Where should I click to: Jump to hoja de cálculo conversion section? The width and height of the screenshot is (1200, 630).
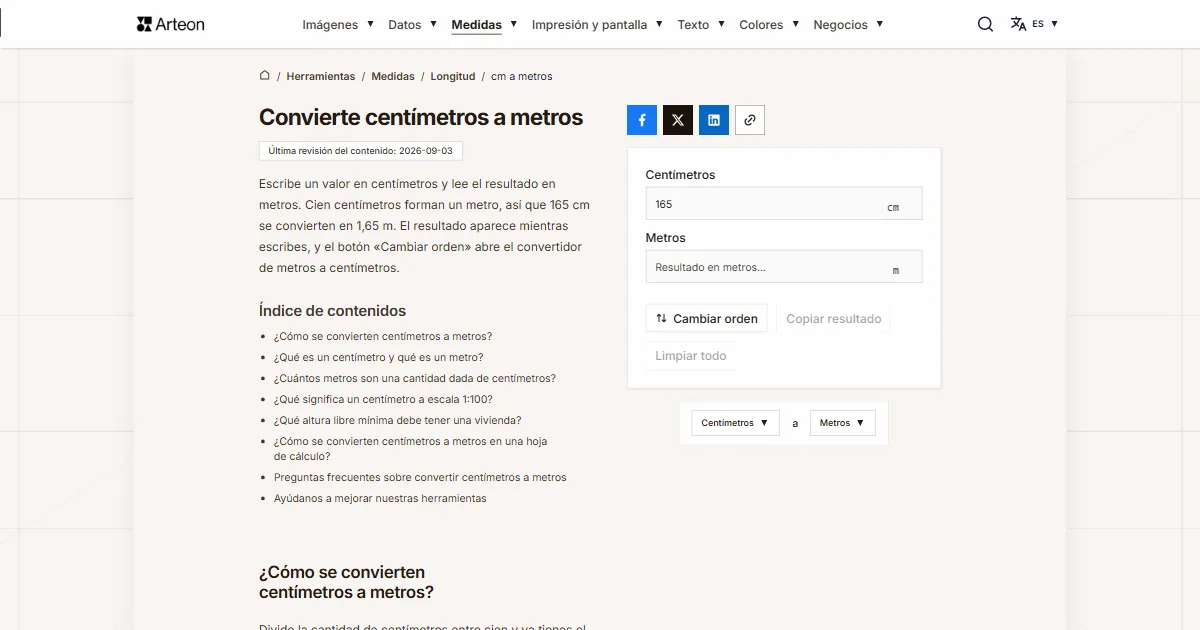click(x=411, y=448)
